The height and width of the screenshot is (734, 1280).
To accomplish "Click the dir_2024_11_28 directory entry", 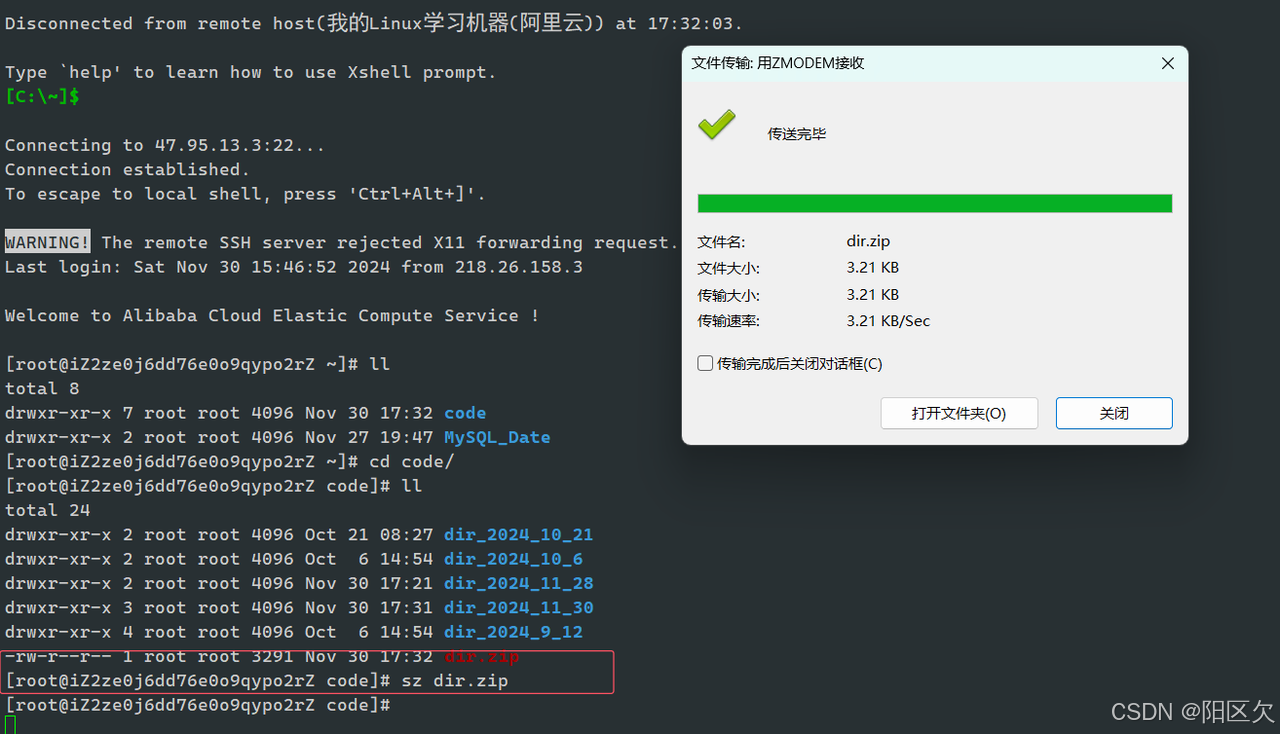I will pos(519,583).
